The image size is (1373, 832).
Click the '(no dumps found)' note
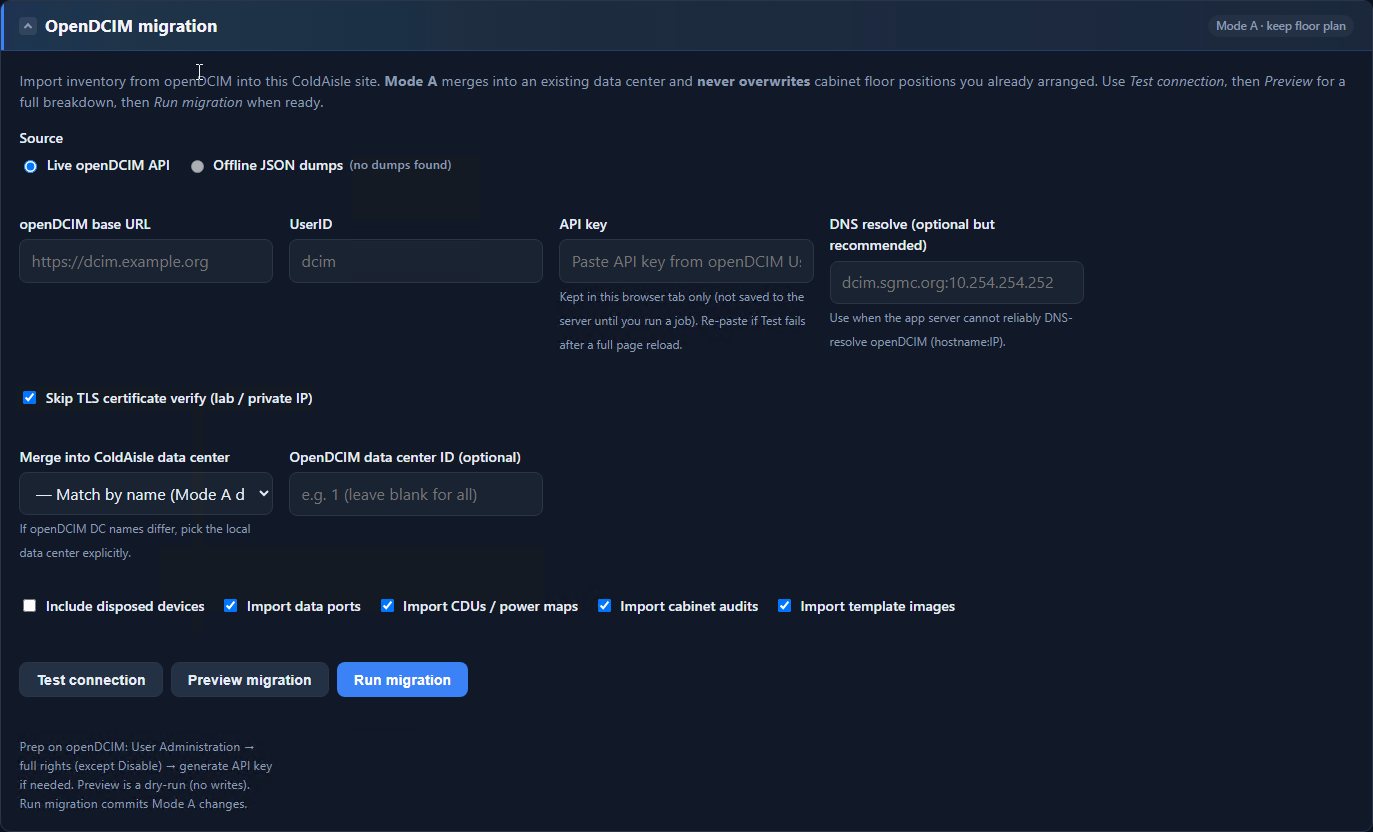point(400,165)
